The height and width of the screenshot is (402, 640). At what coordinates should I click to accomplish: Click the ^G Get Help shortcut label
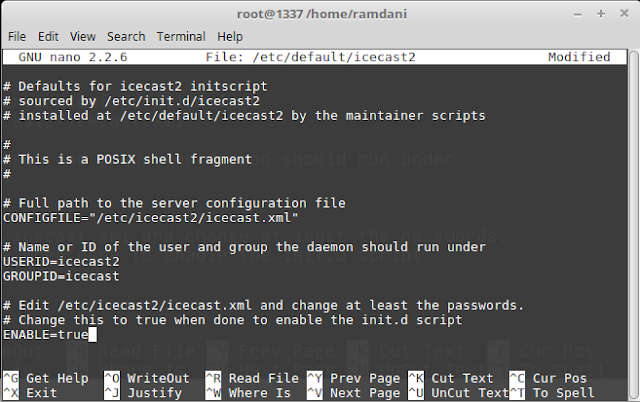(x=46, y=378)
